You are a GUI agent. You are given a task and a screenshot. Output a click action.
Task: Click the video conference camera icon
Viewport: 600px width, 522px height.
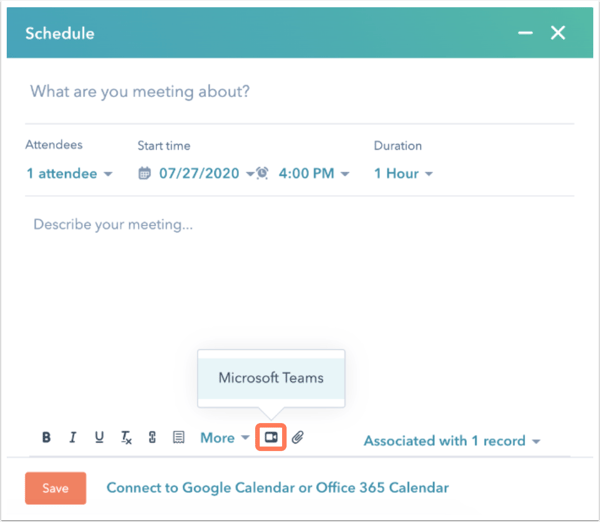coord(271,437)
